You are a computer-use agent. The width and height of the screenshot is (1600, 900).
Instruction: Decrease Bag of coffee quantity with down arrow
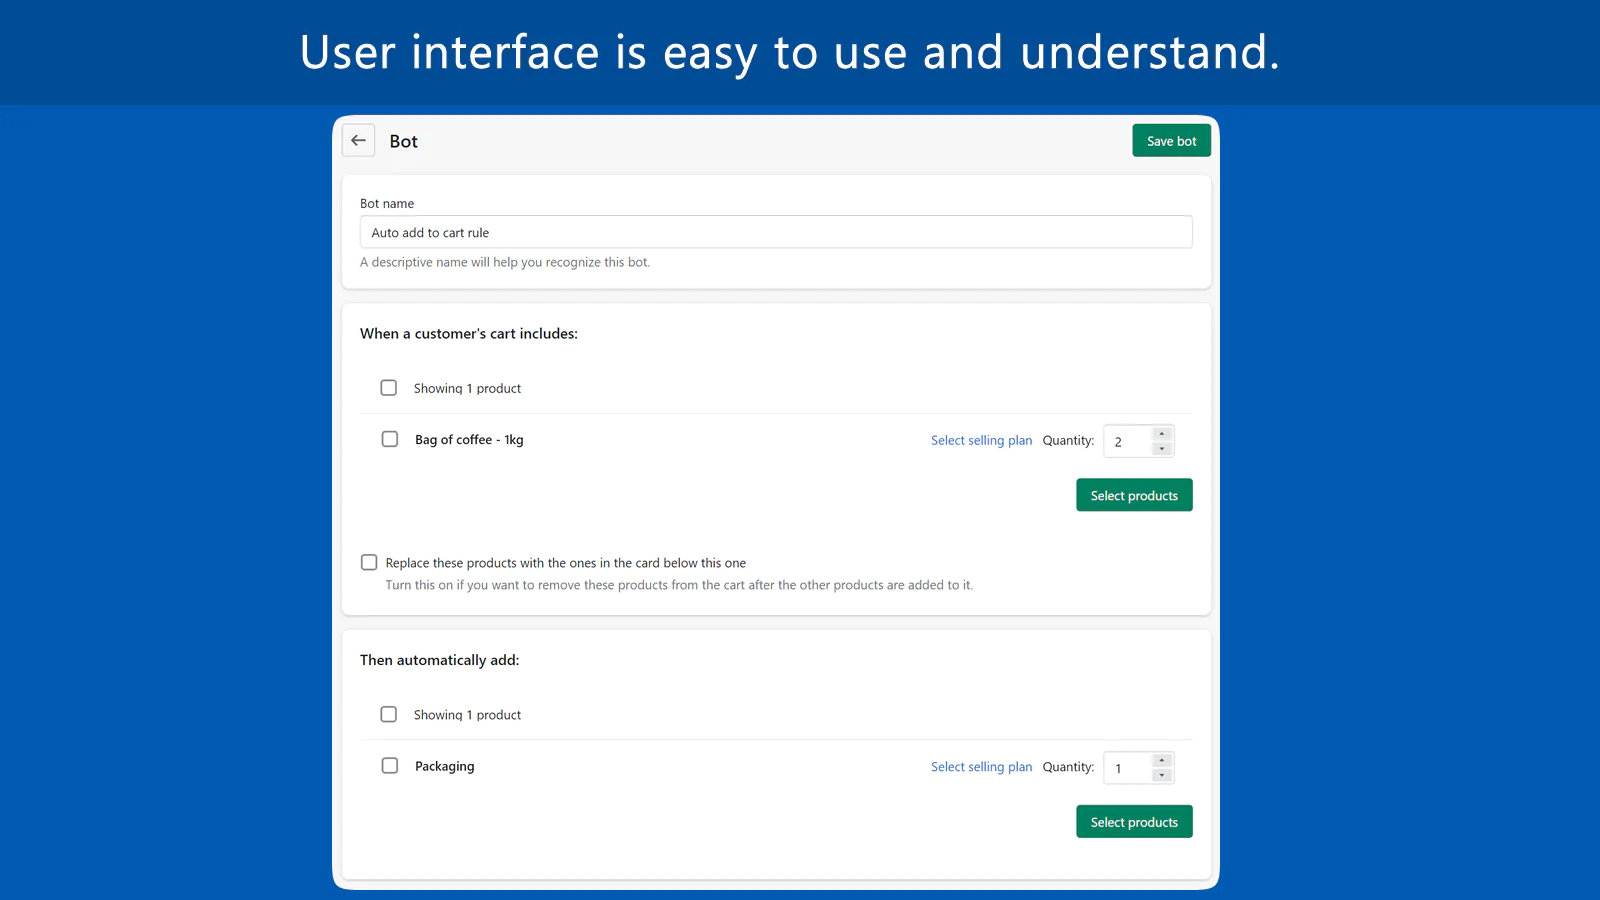pos(1162,449)
